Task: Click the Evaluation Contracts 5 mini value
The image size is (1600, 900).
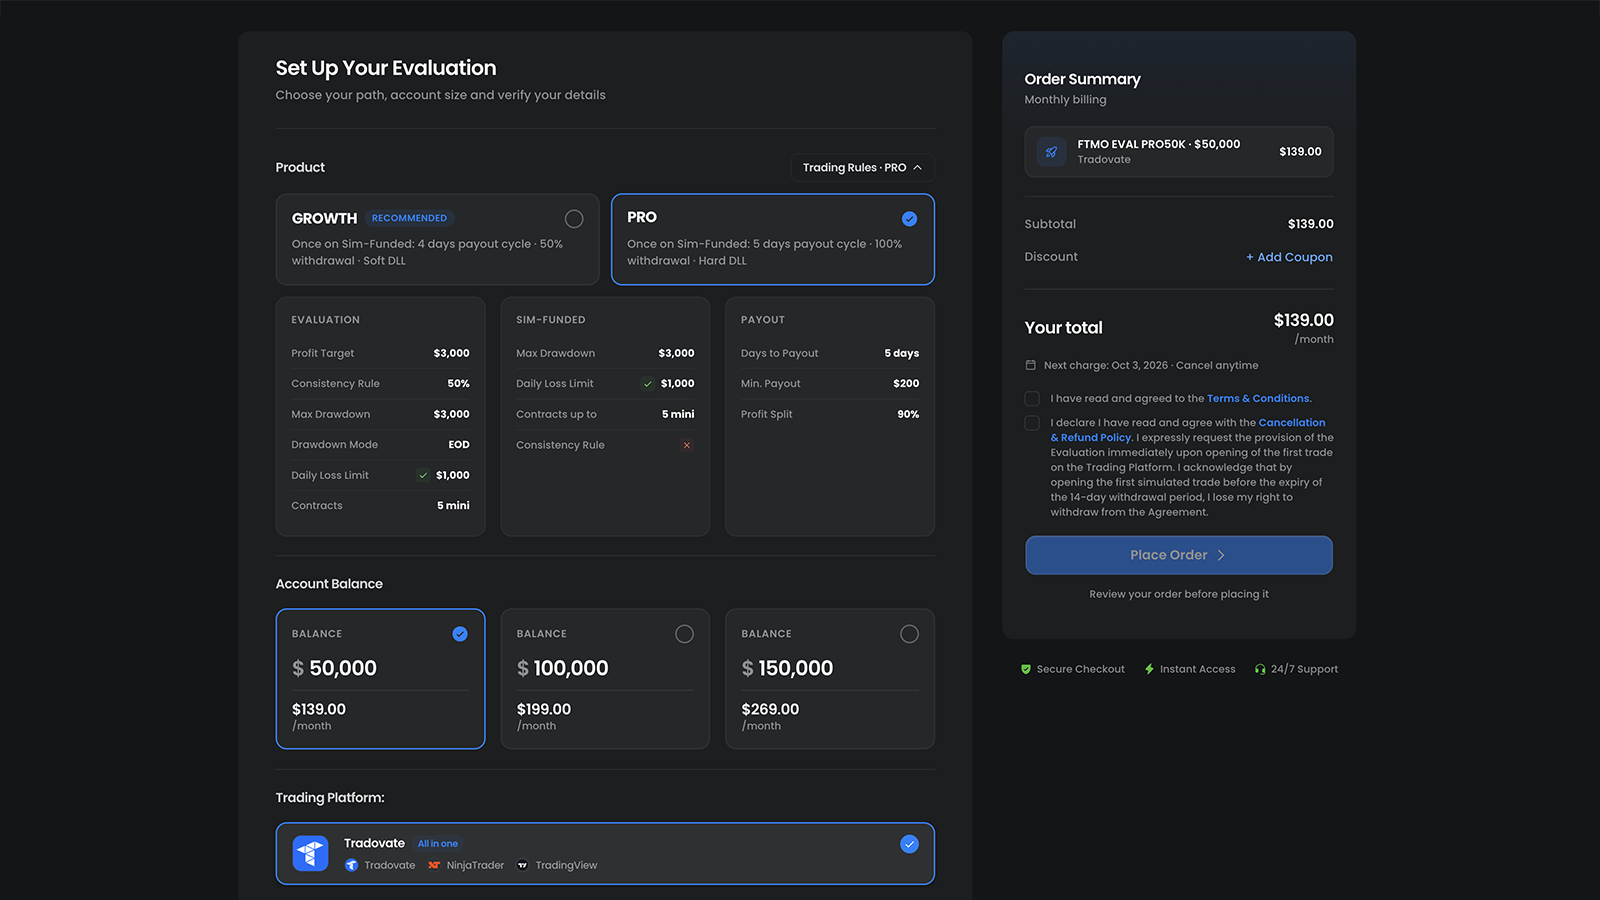Action: point(453,506)
